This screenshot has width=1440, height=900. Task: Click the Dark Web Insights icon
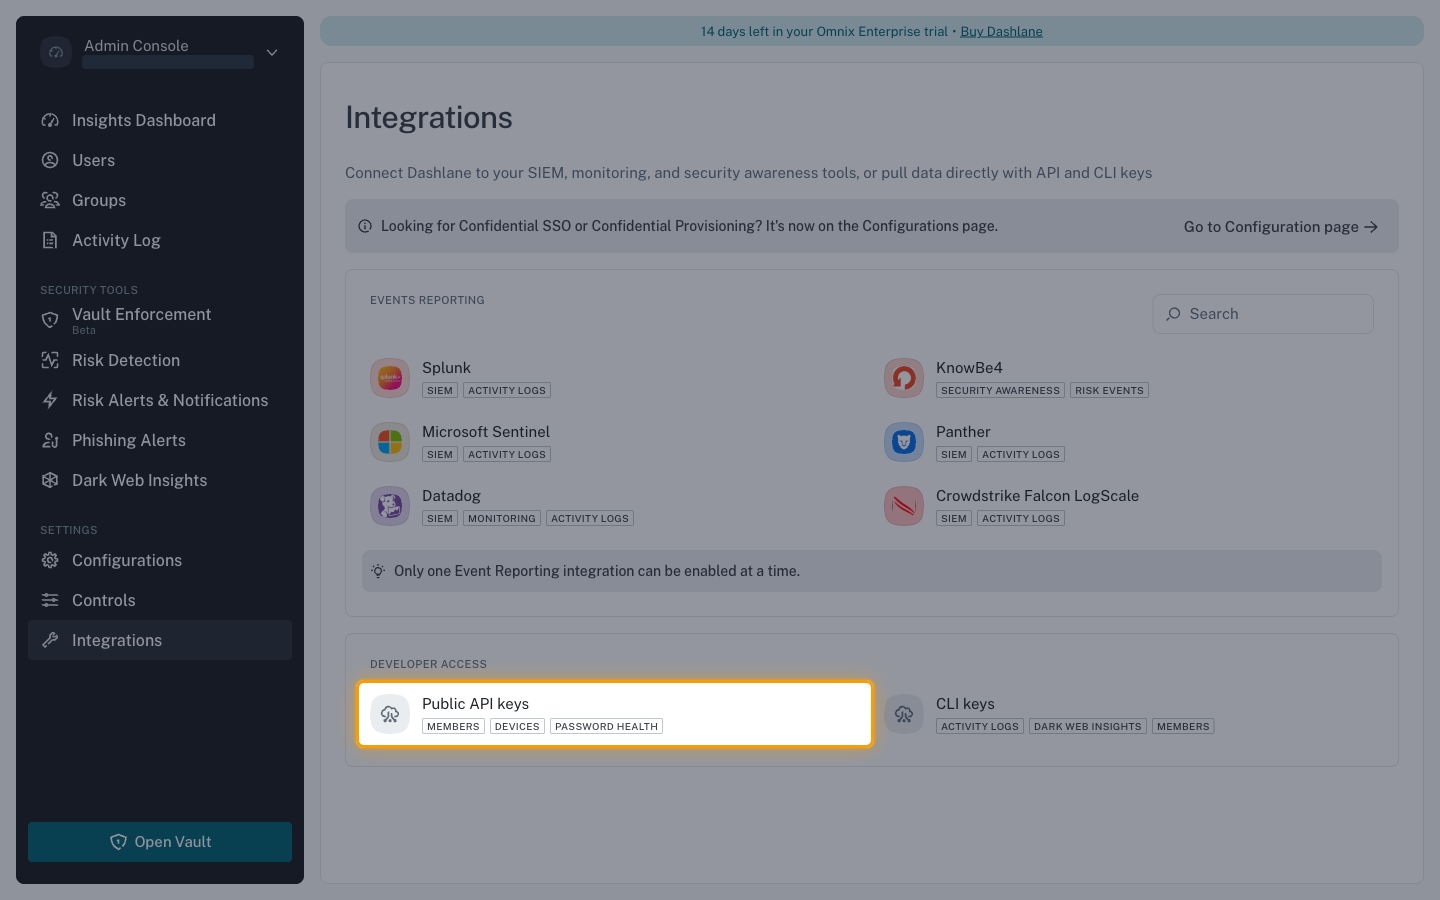pos(50,480)
